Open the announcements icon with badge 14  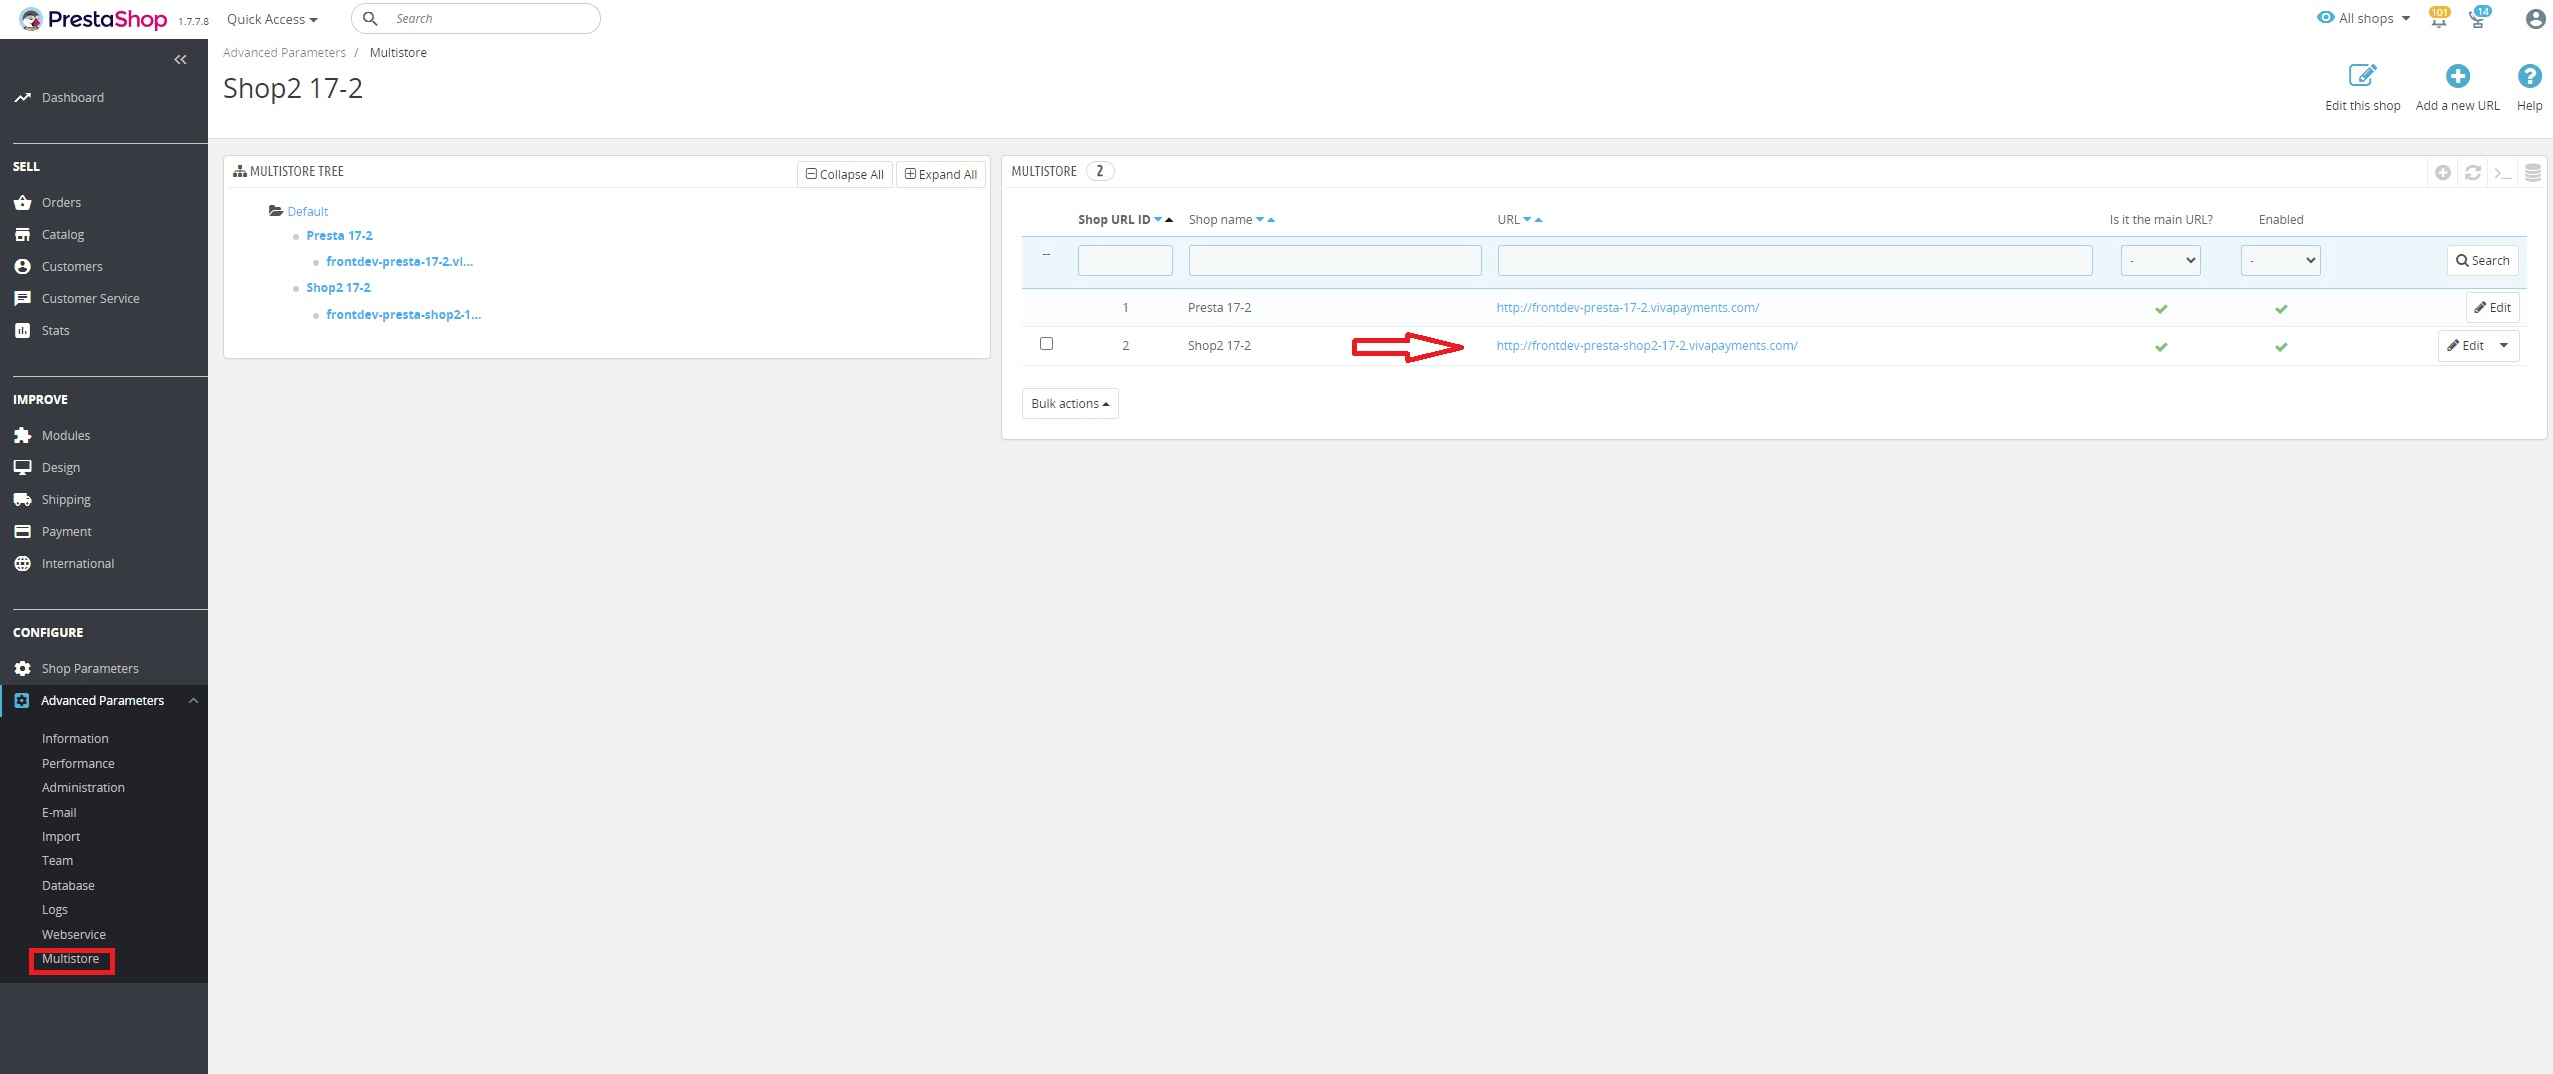point(2477,18)
